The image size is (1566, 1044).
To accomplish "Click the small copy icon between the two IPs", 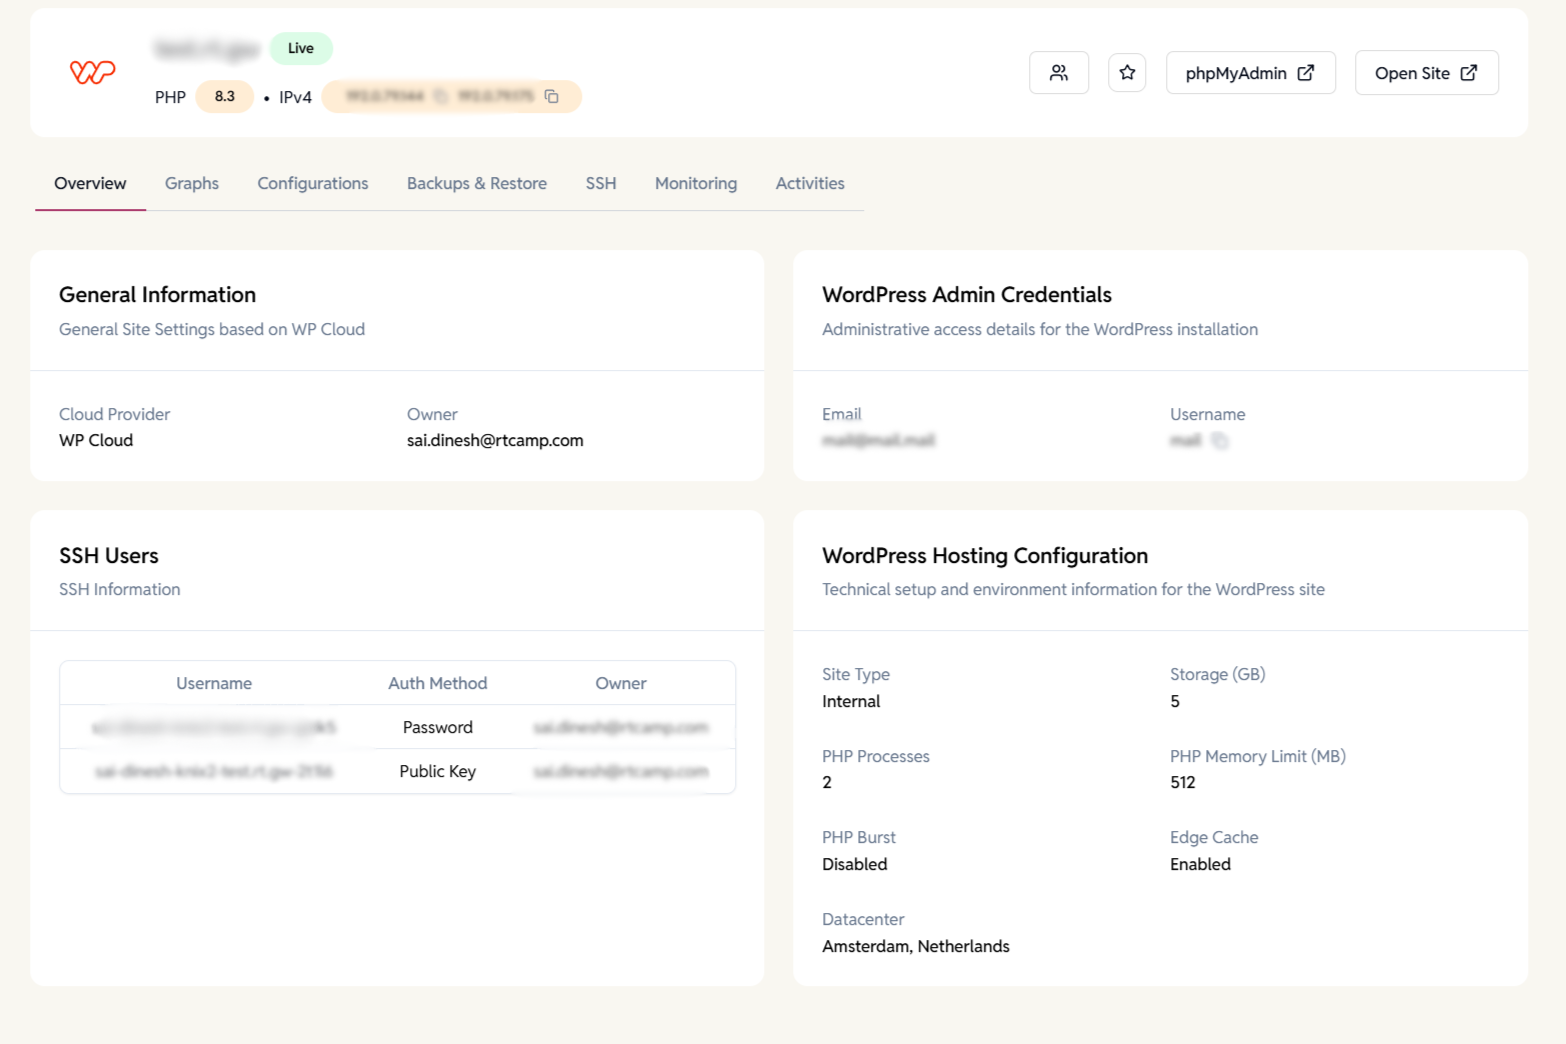I will tap(439, 97).
